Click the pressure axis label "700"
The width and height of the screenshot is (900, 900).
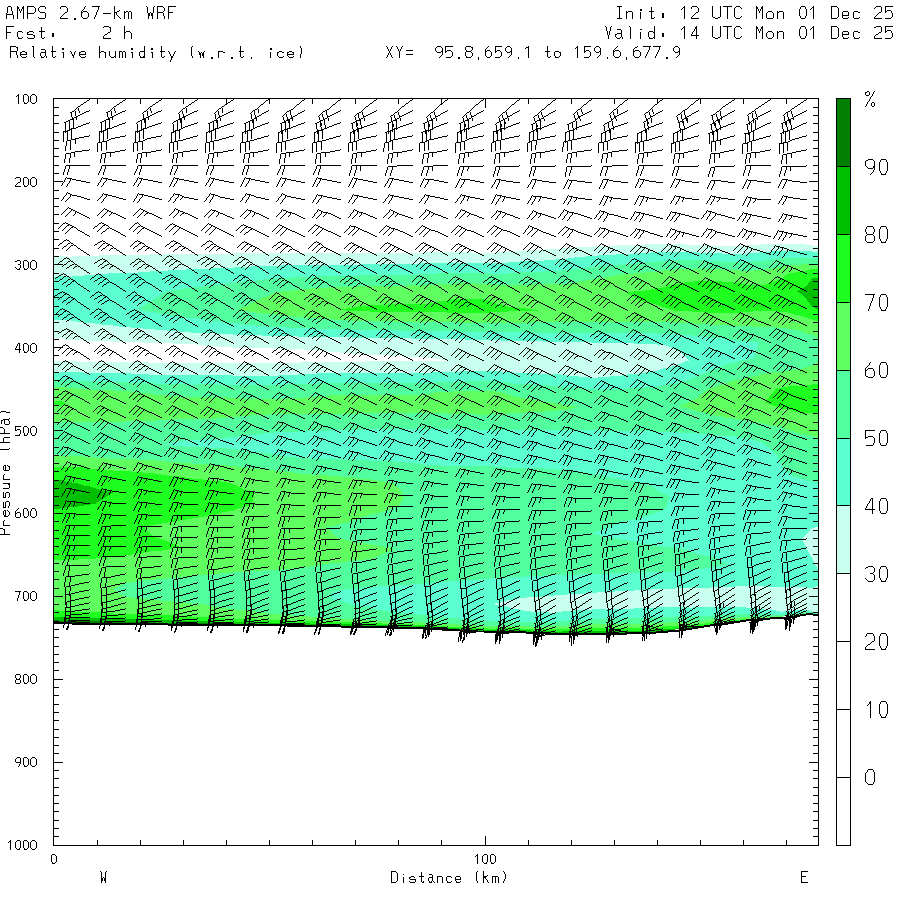26,596
